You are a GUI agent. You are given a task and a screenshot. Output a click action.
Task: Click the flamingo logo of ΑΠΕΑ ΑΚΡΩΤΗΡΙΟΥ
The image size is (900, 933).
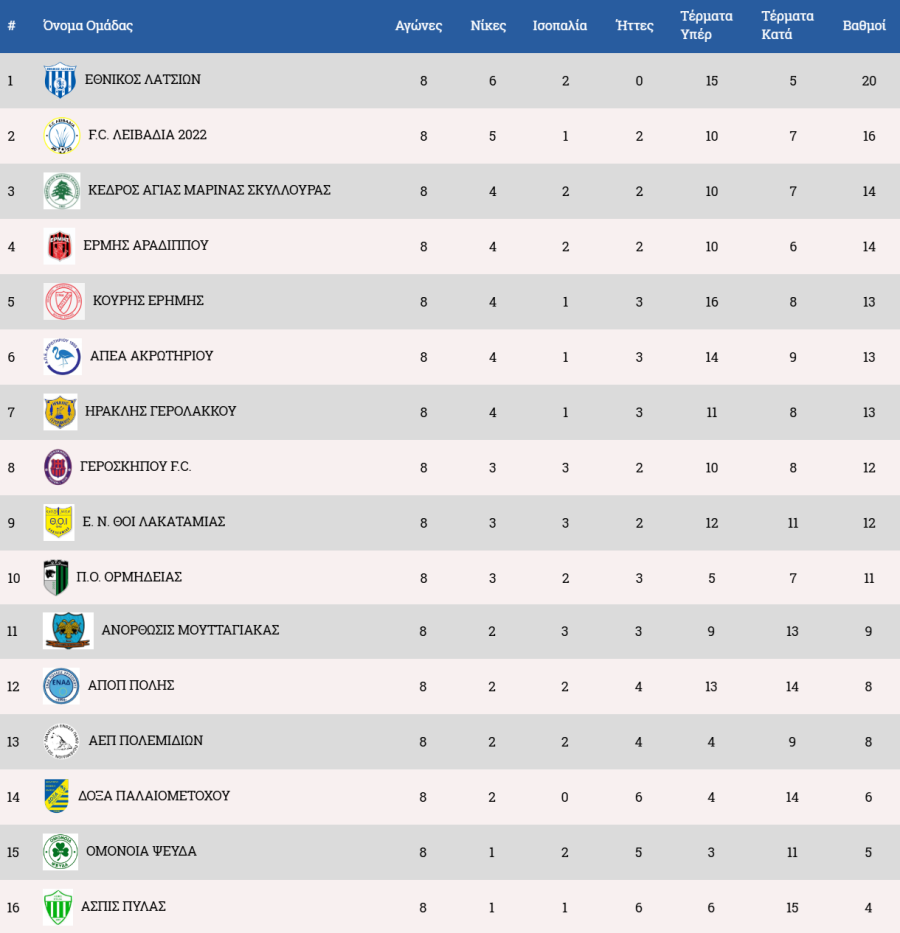[62, 357]
